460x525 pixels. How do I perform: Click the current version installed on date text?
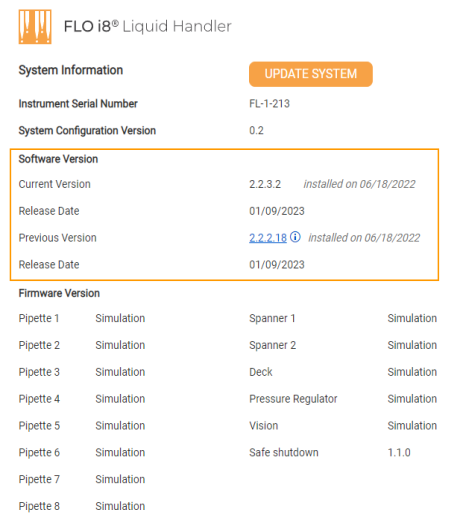pos(359,184)
